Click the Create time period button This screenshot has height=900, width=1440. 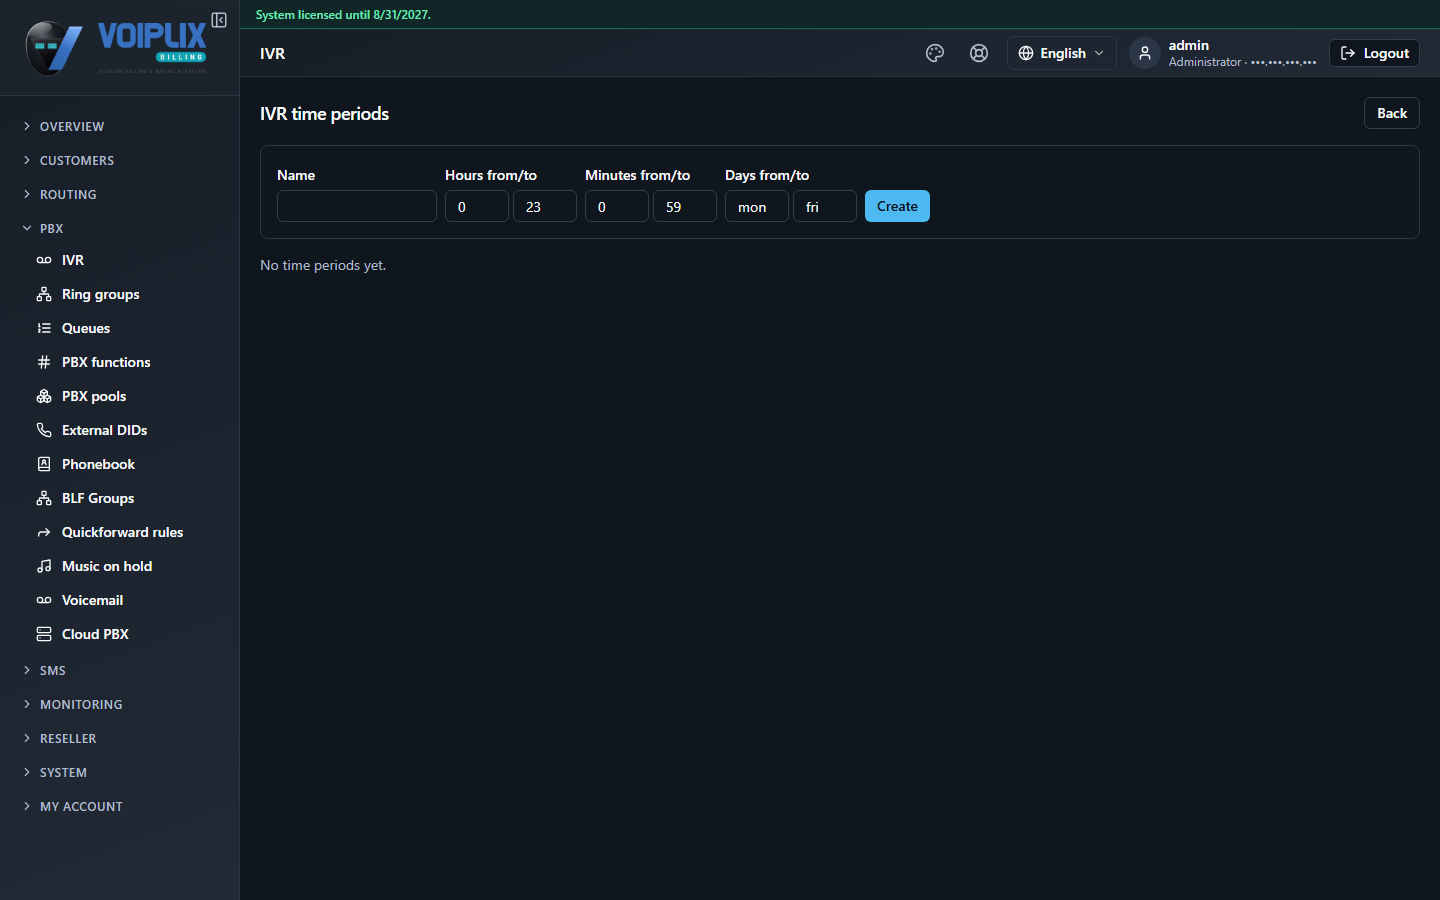[x=897, y=206]
